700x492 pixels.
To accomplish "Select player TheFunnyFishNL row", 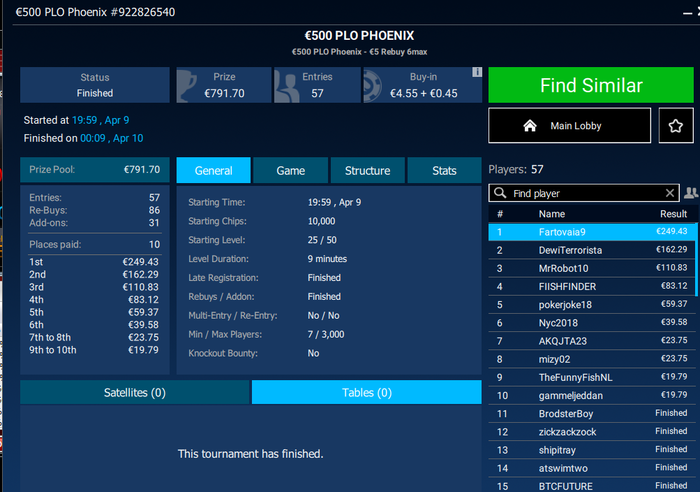I will (592, 377).
